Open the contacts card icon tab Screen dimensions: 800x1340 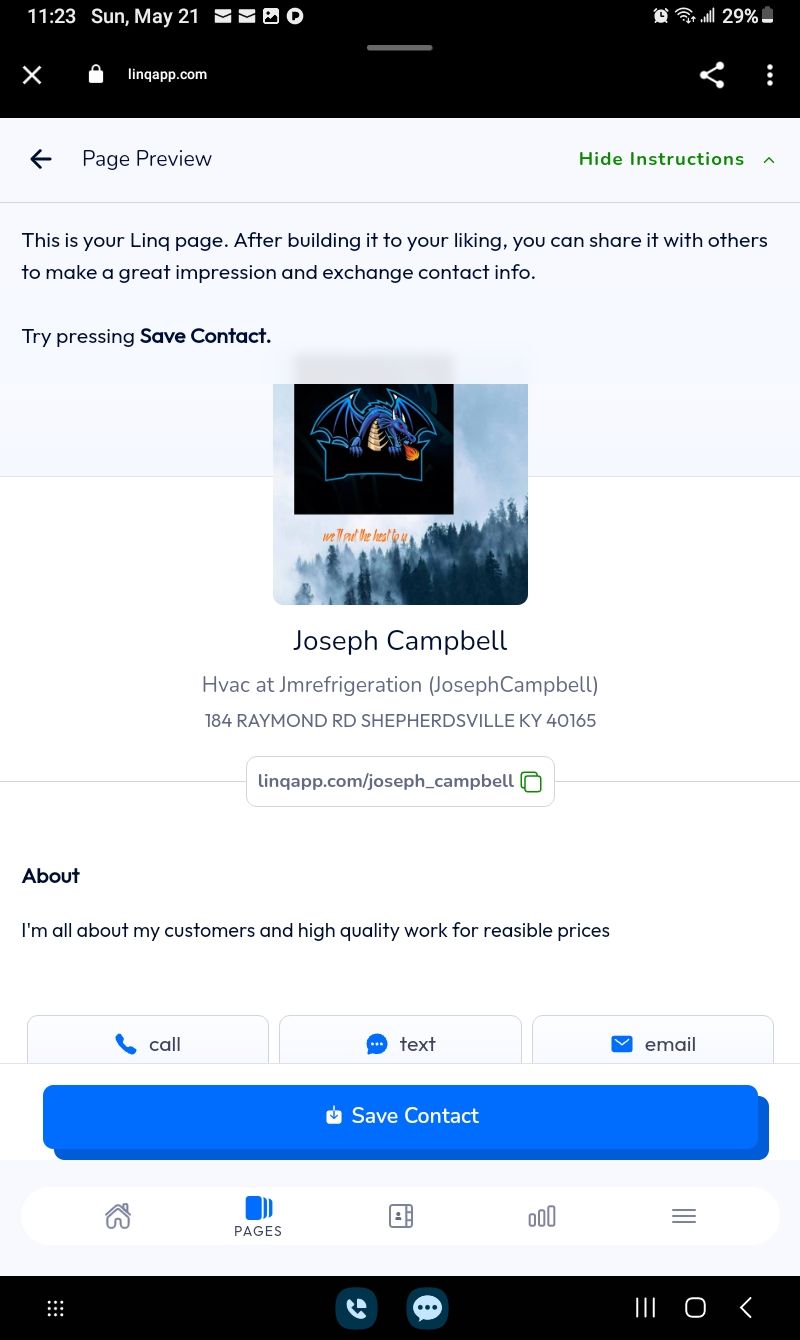(401, 1216)
